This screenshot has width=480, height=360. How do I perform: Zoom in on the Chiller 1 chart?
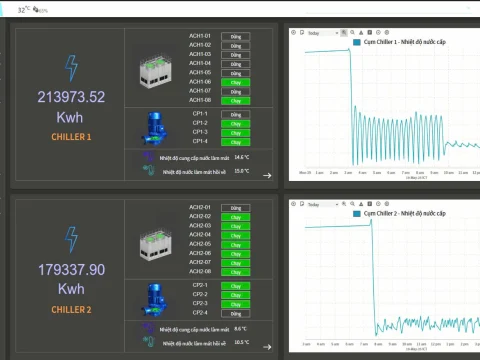tap(344, 32)
